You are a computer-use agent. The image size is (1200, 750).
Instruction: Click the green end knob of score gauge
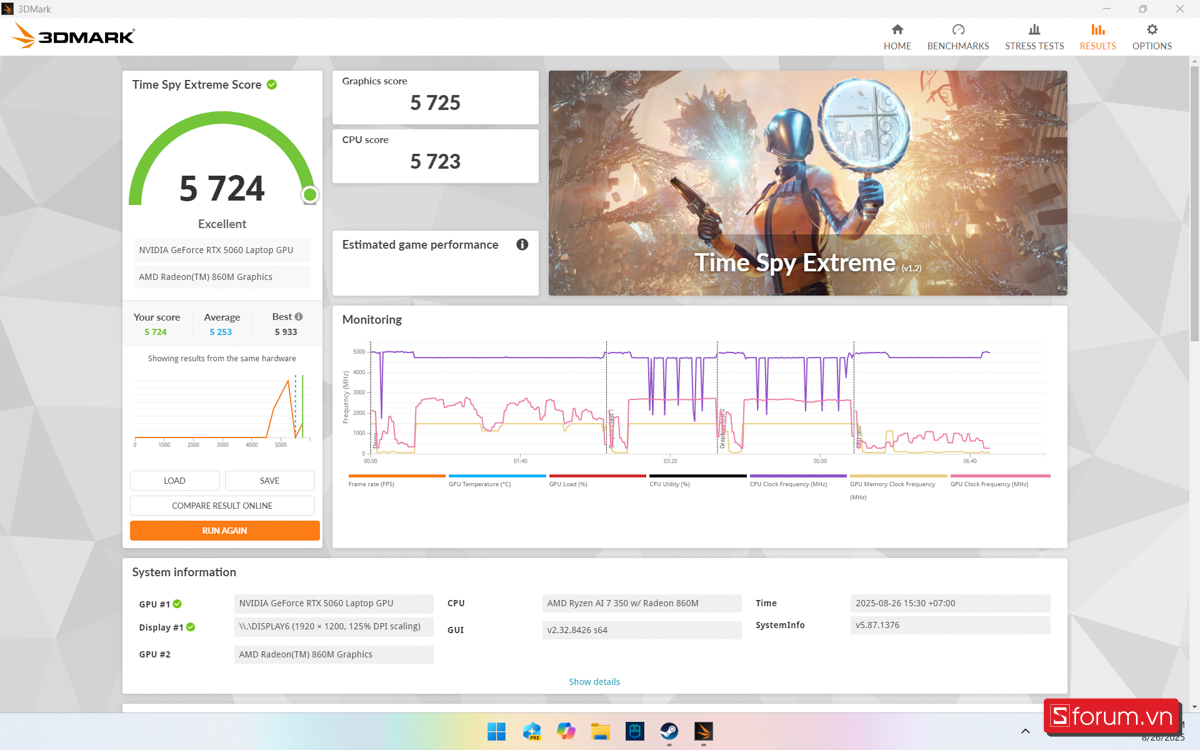pyautogui.click(x=310, y=195)
